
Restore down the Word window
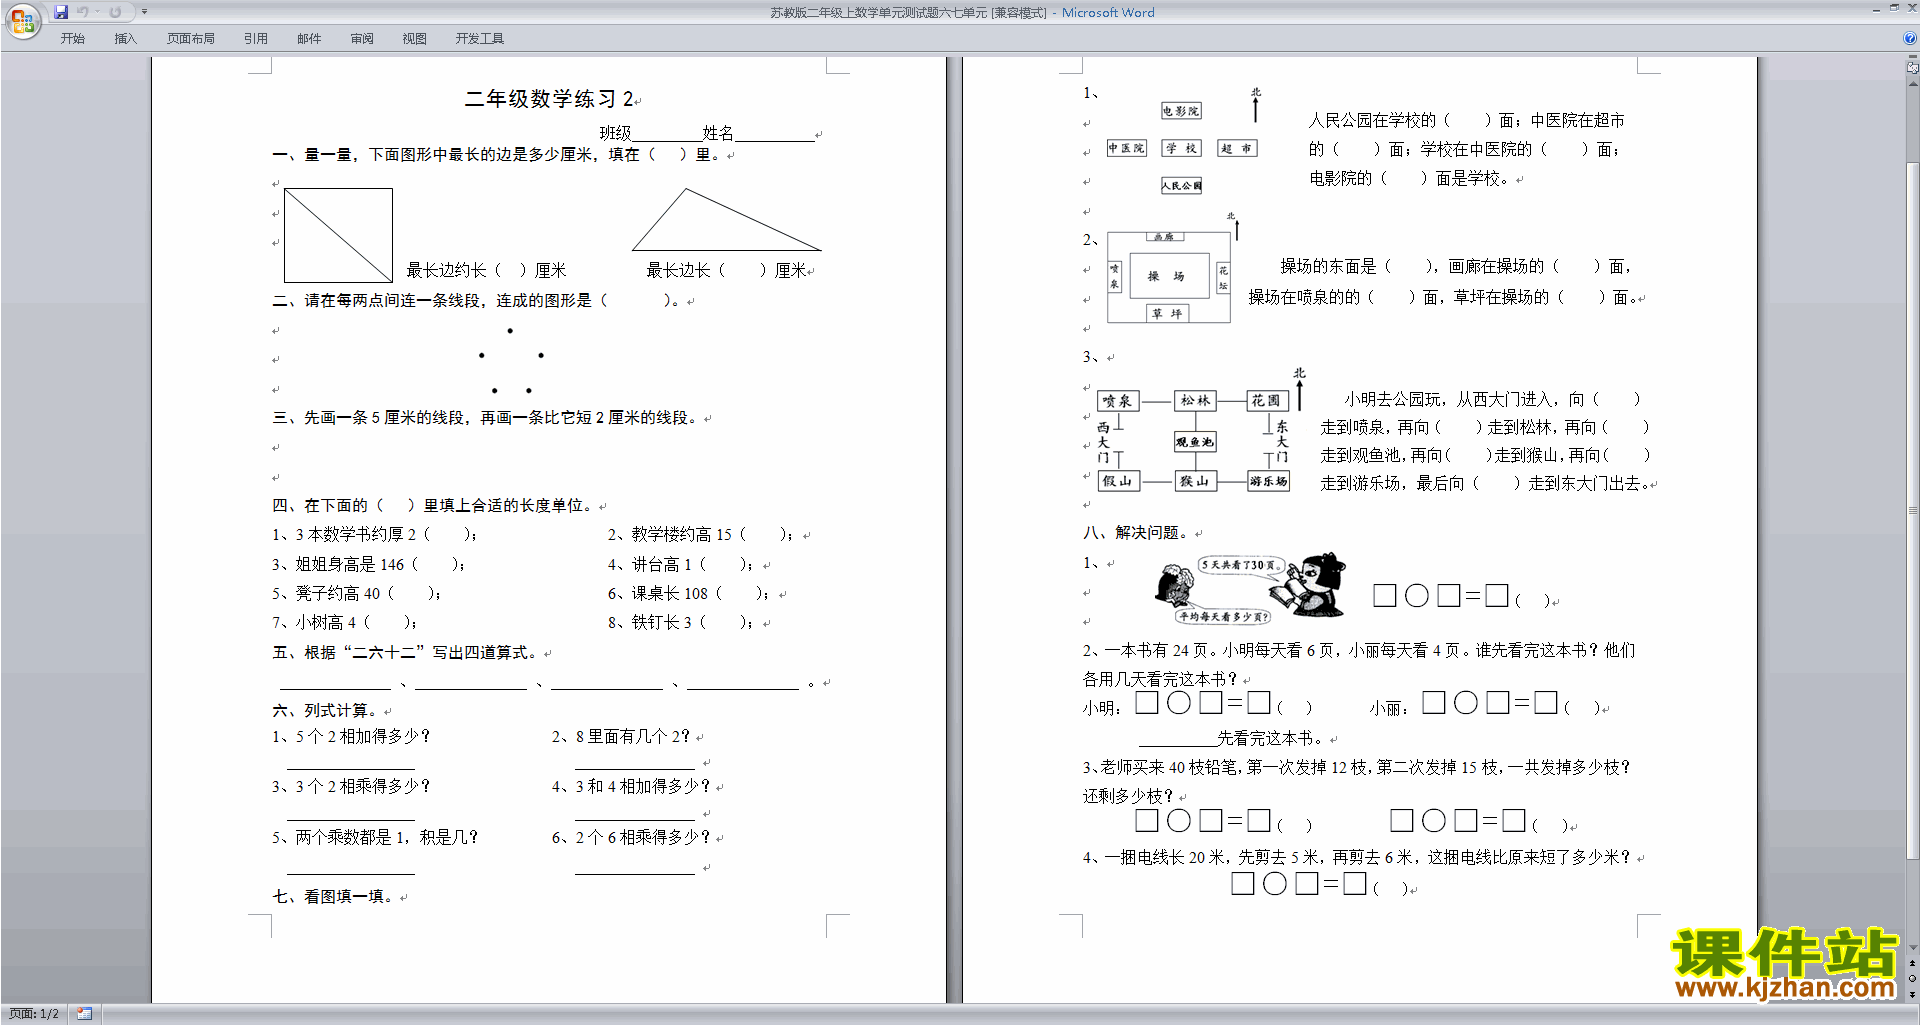tap(1894, 9)
